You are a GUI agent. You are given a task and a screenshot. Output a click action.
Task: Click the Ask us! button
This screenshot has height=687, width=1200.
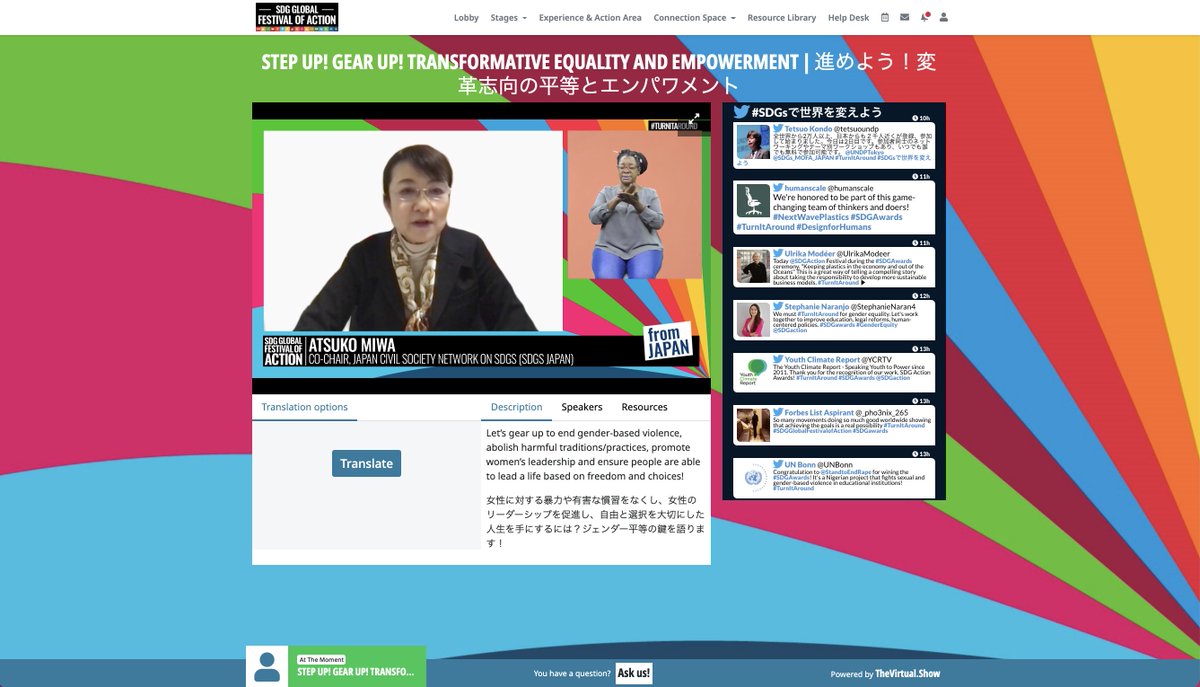634,673
